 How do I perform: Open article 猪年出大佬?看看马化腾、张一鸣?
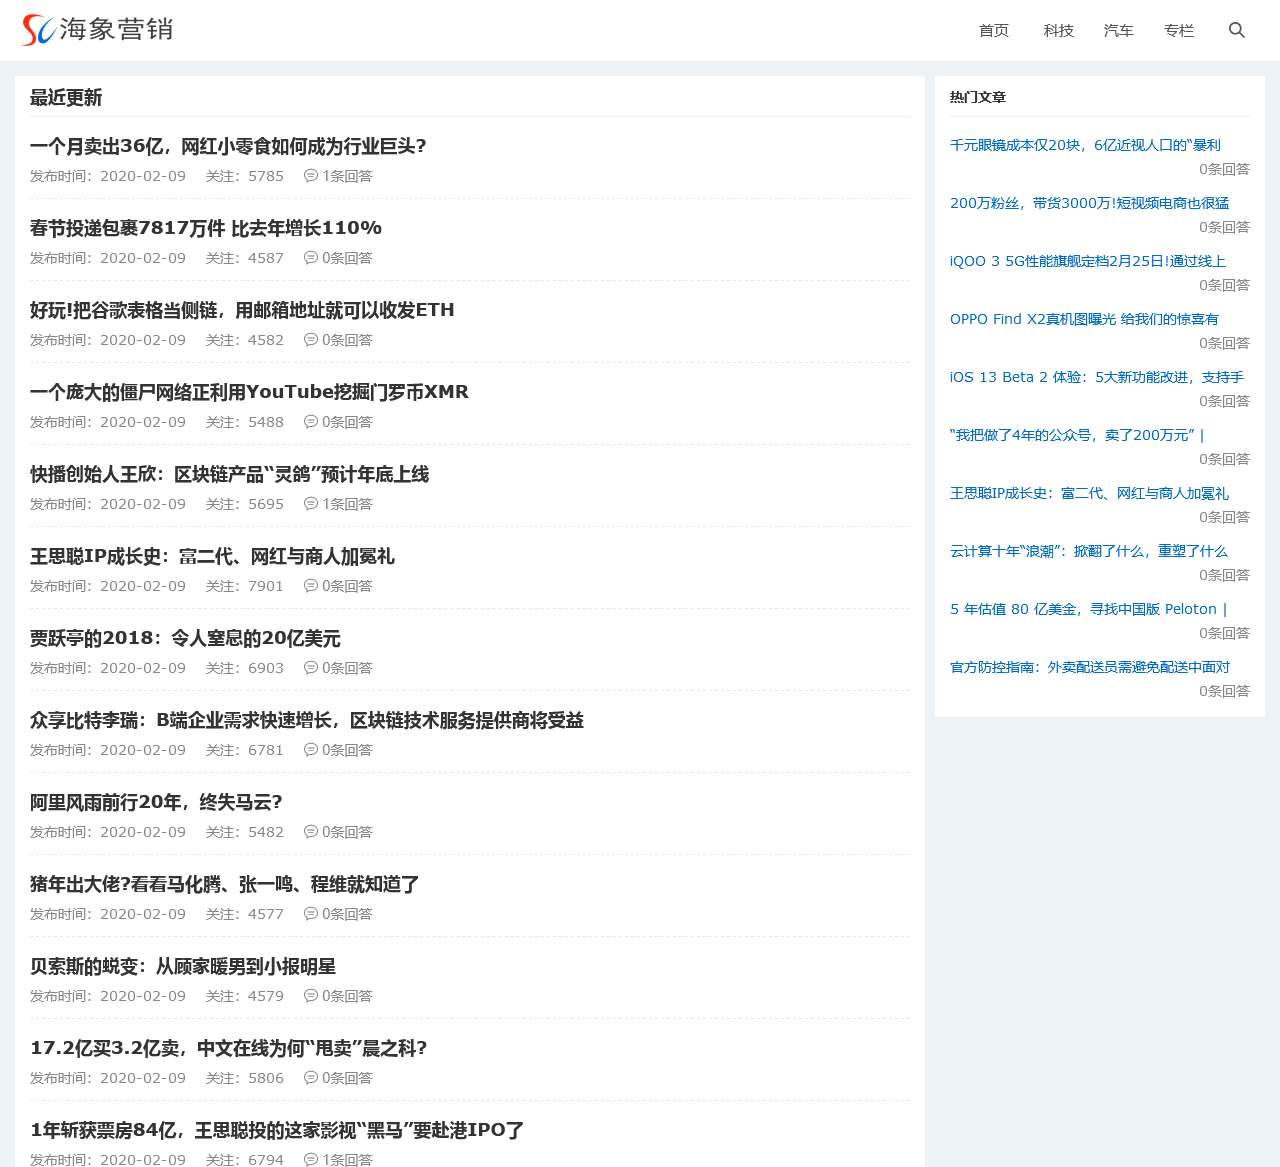click(225, 884)
